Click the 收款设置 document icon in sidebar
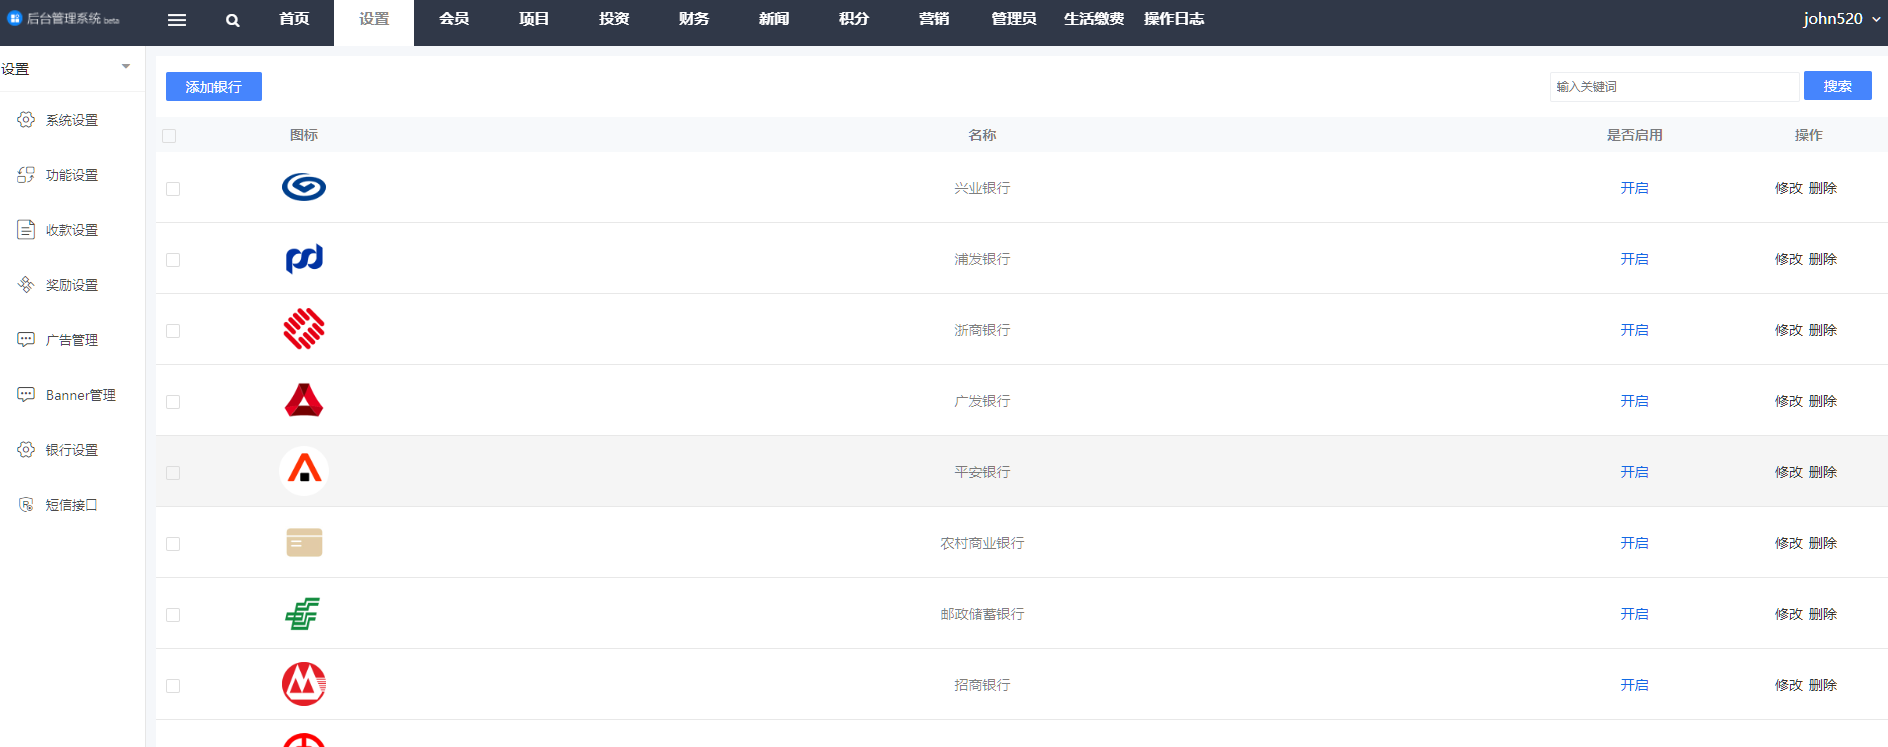This screenshot has width=1888, height=747. pyautogui.click(x=26, y=230)
